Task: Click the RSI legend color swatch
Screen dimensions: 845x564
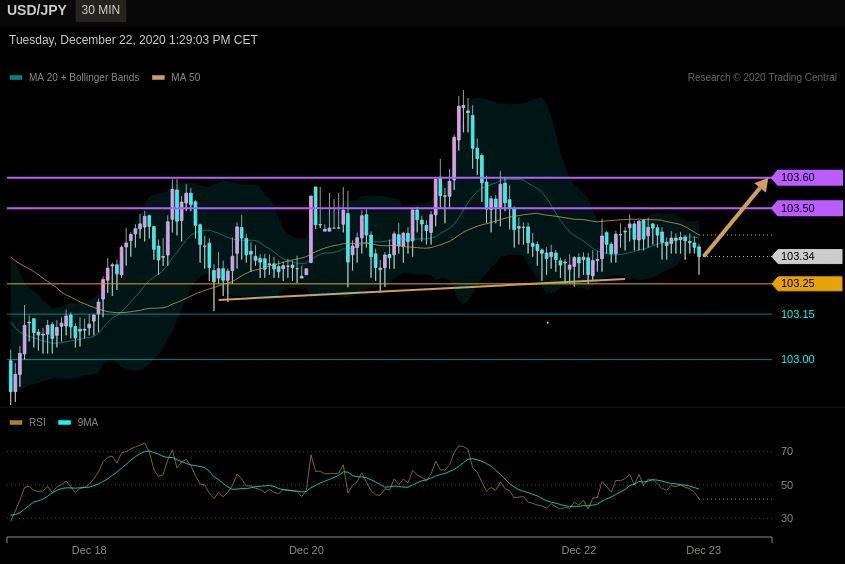Action: click(16, 422)
